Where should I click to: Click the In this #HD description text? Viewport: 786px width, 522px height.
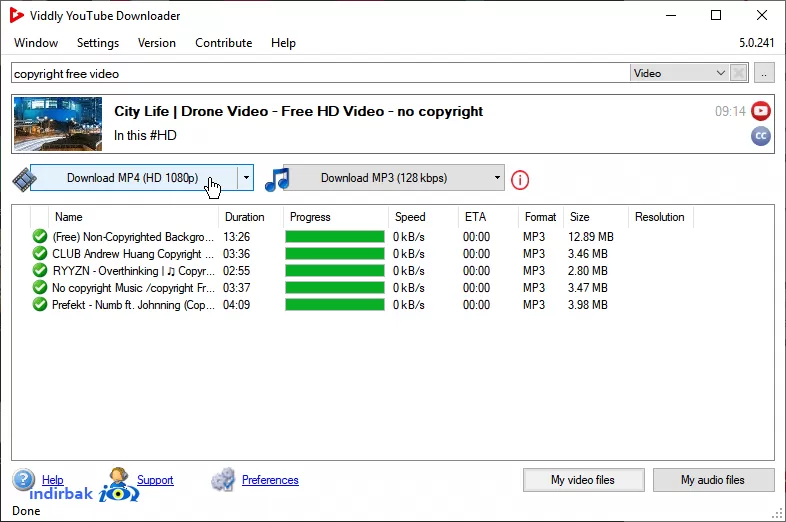(145, 135)
